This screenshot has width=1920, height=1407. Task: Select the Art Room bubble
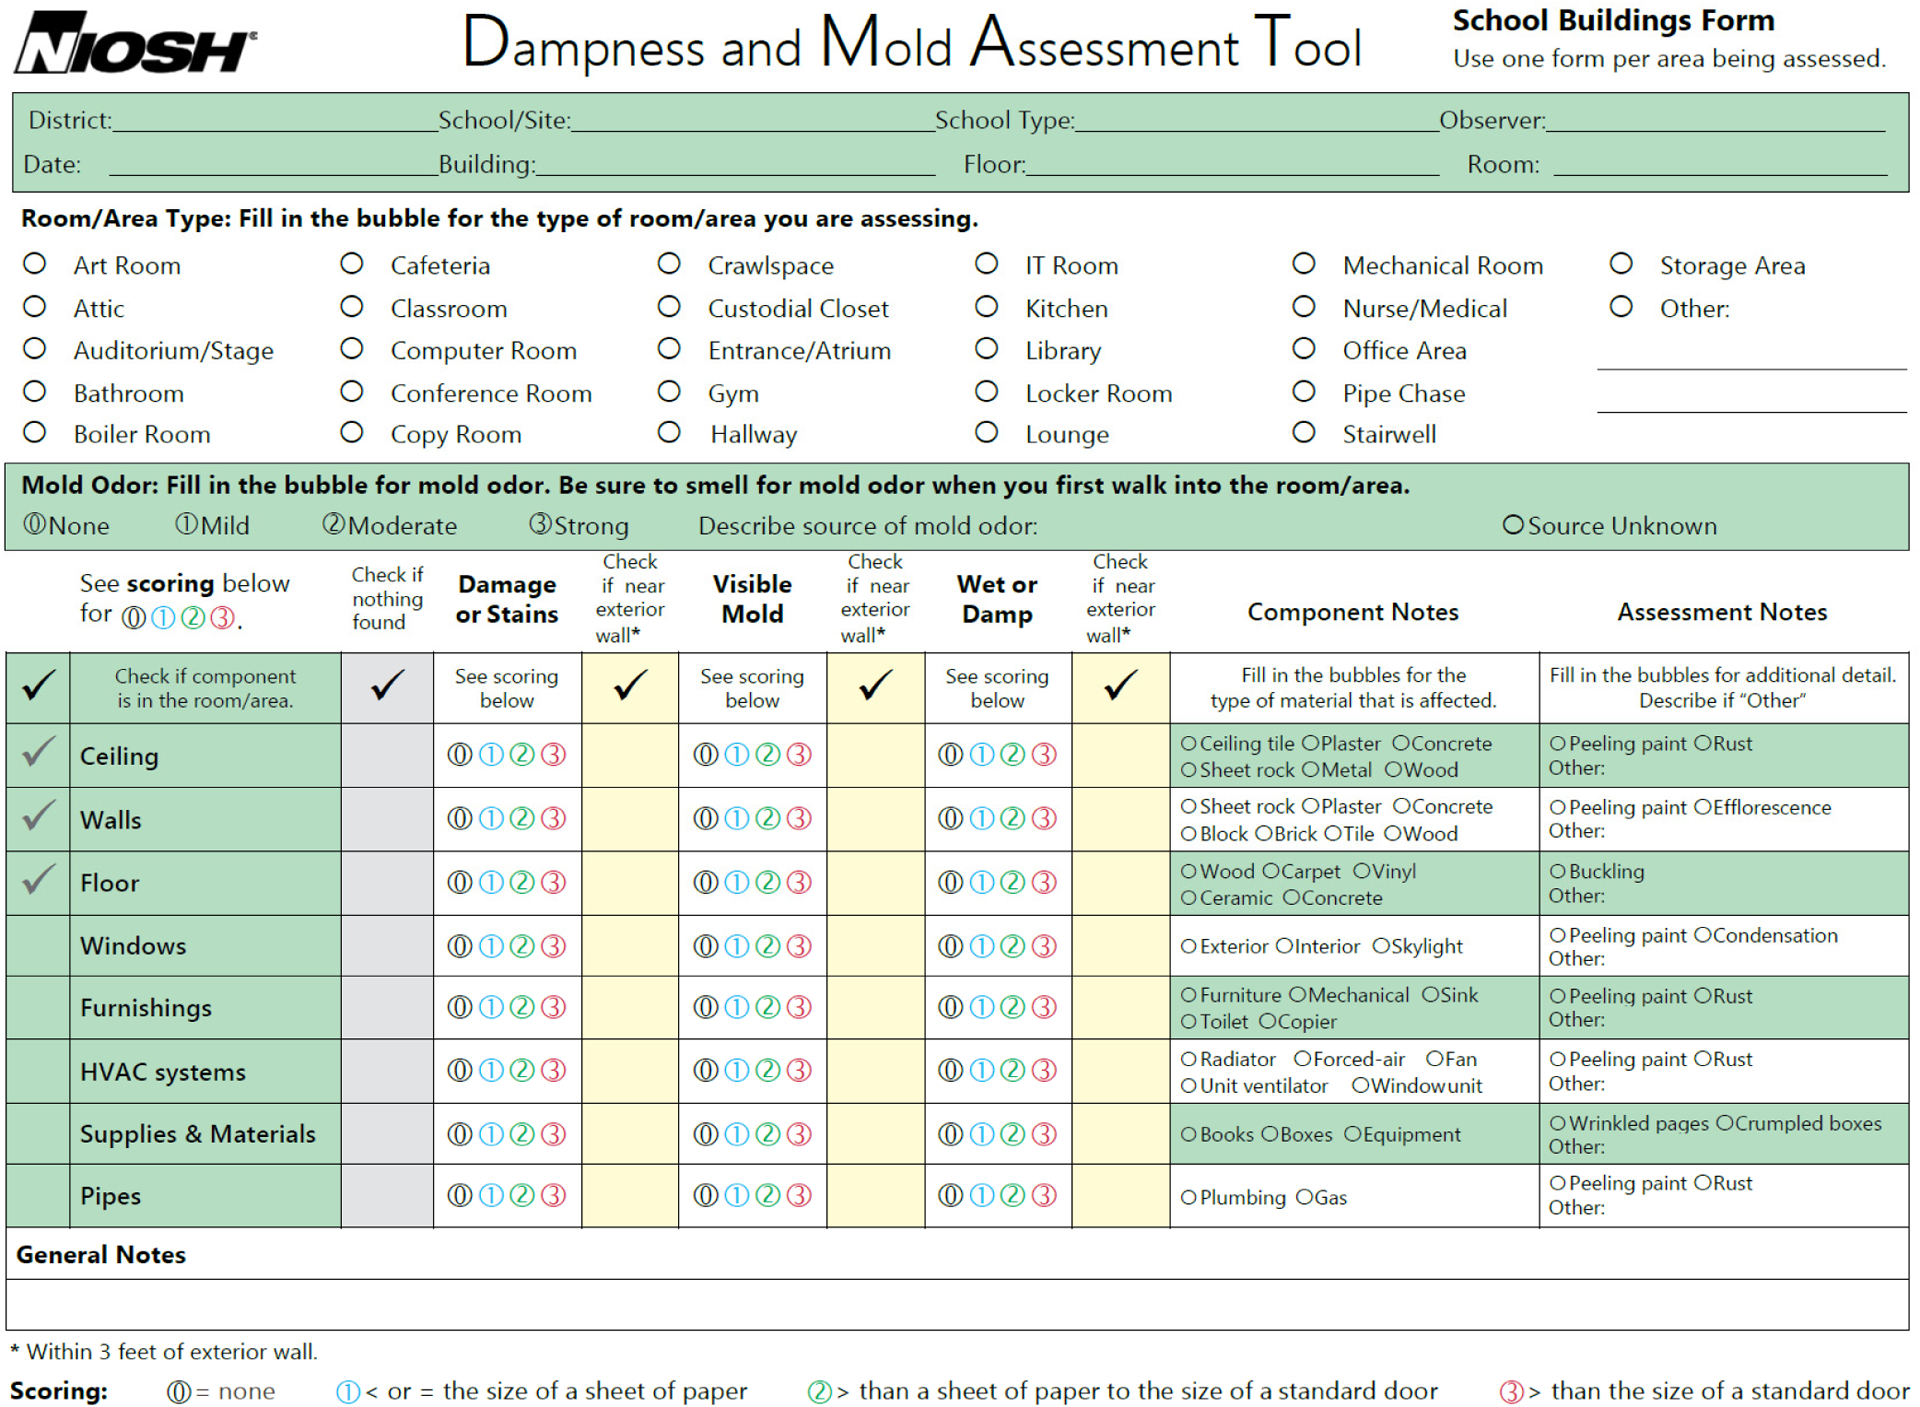(x=35, y=264)
